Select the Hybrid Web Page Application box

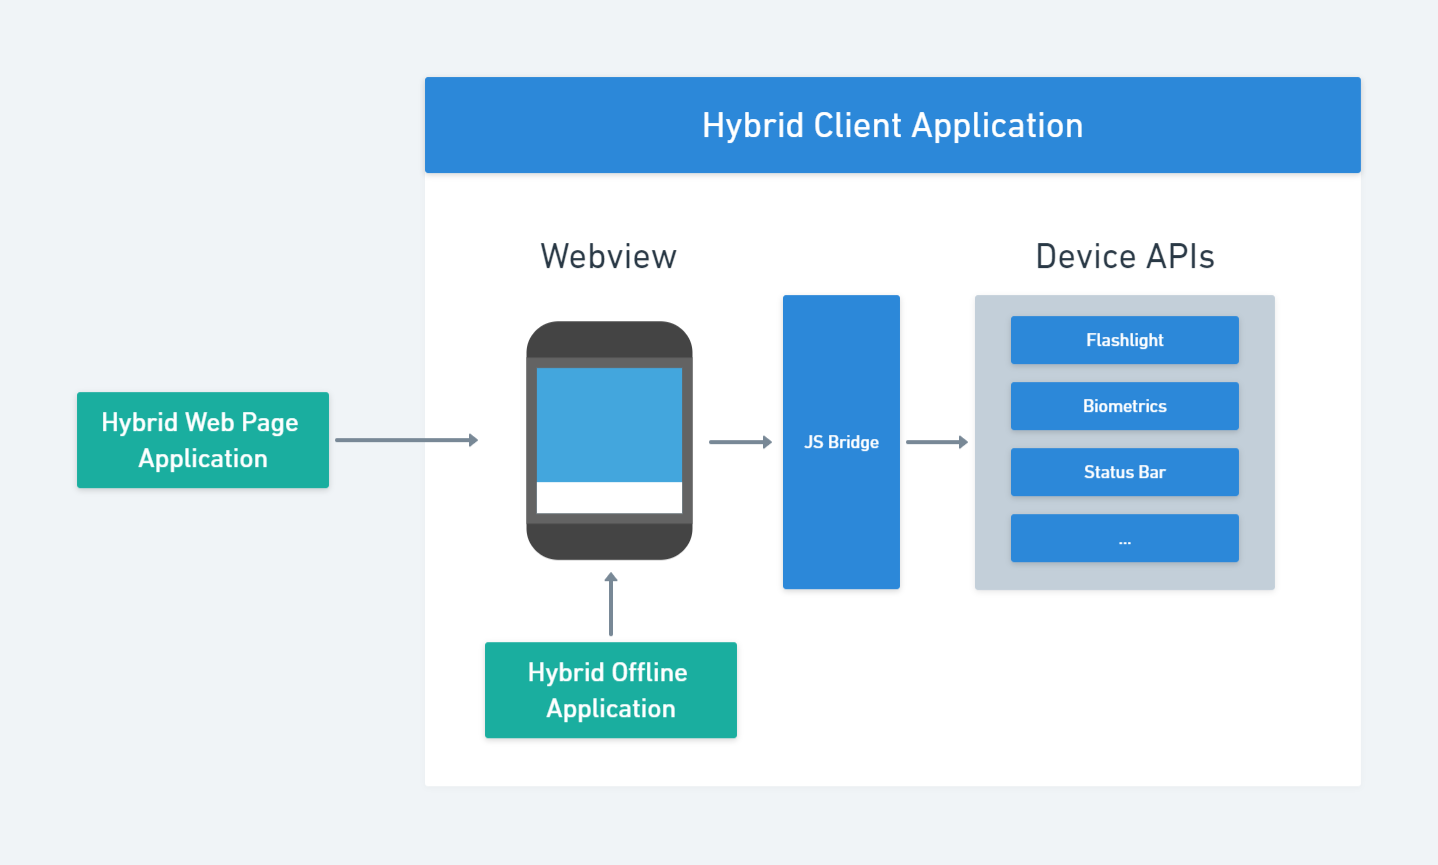pyautogui.click(x=203, y=440)
